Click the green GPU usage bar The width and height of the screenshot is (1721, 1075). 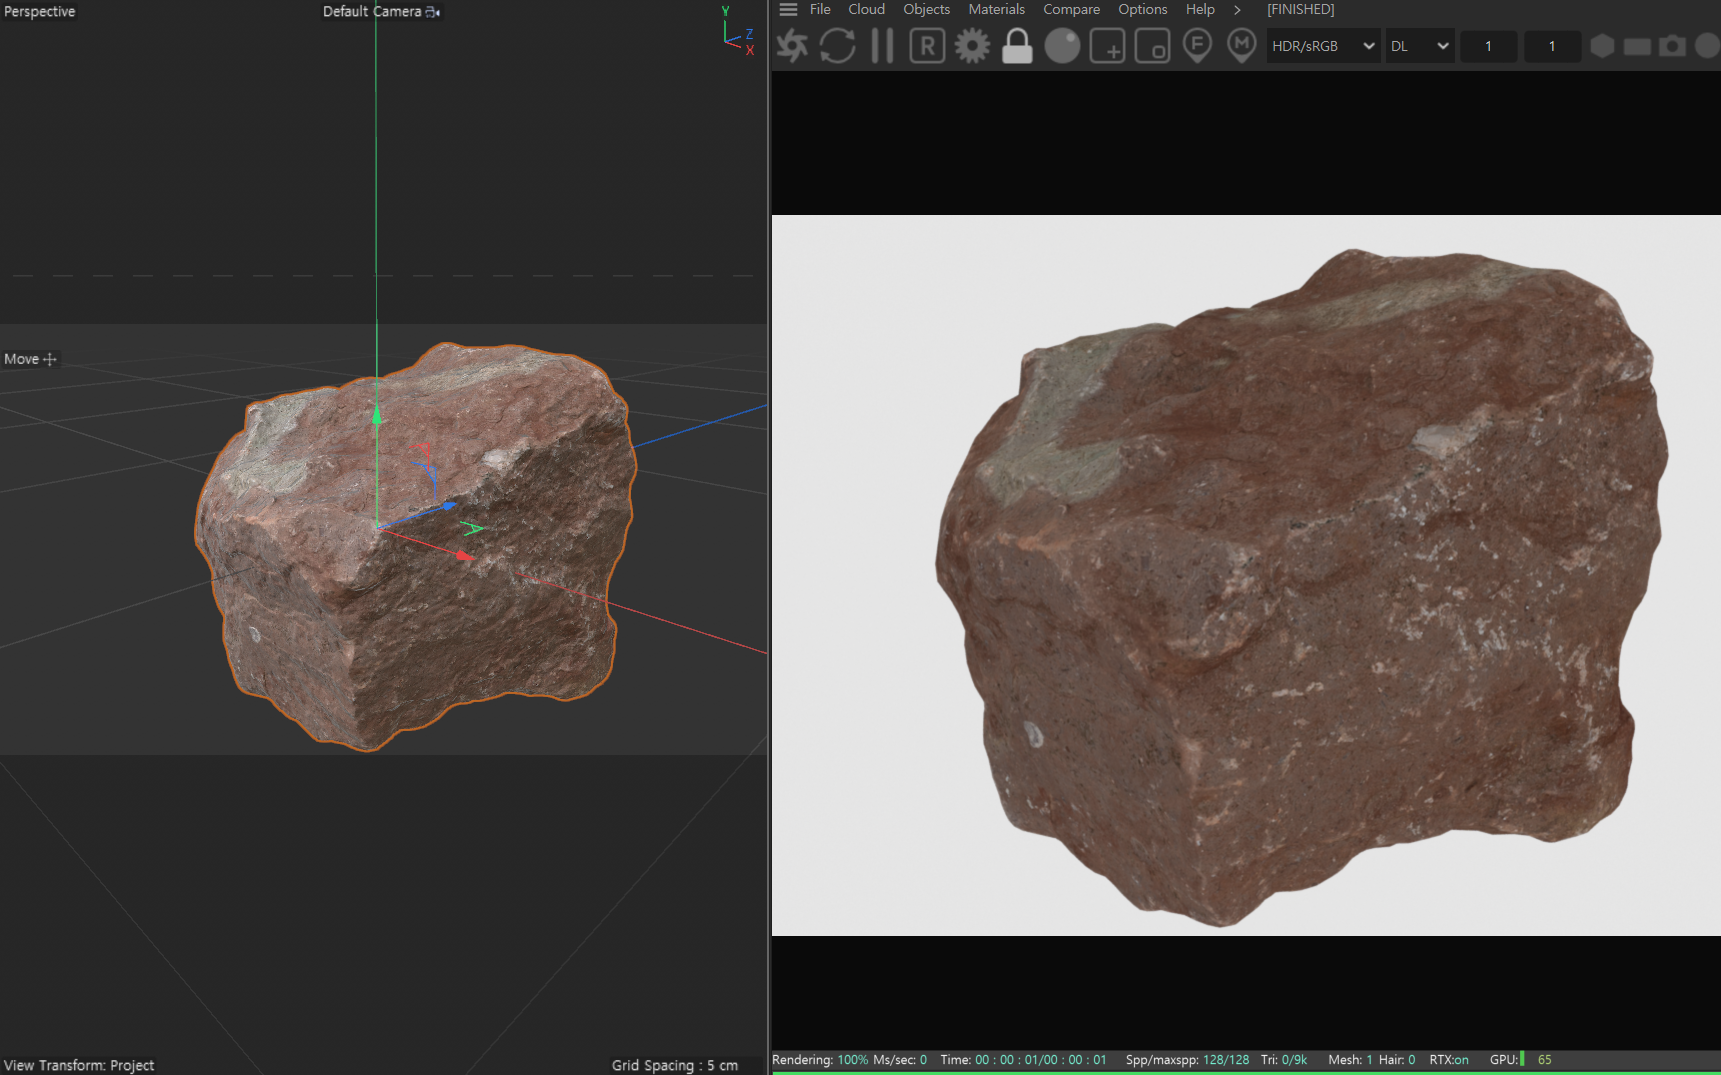click(1522, 1059)
